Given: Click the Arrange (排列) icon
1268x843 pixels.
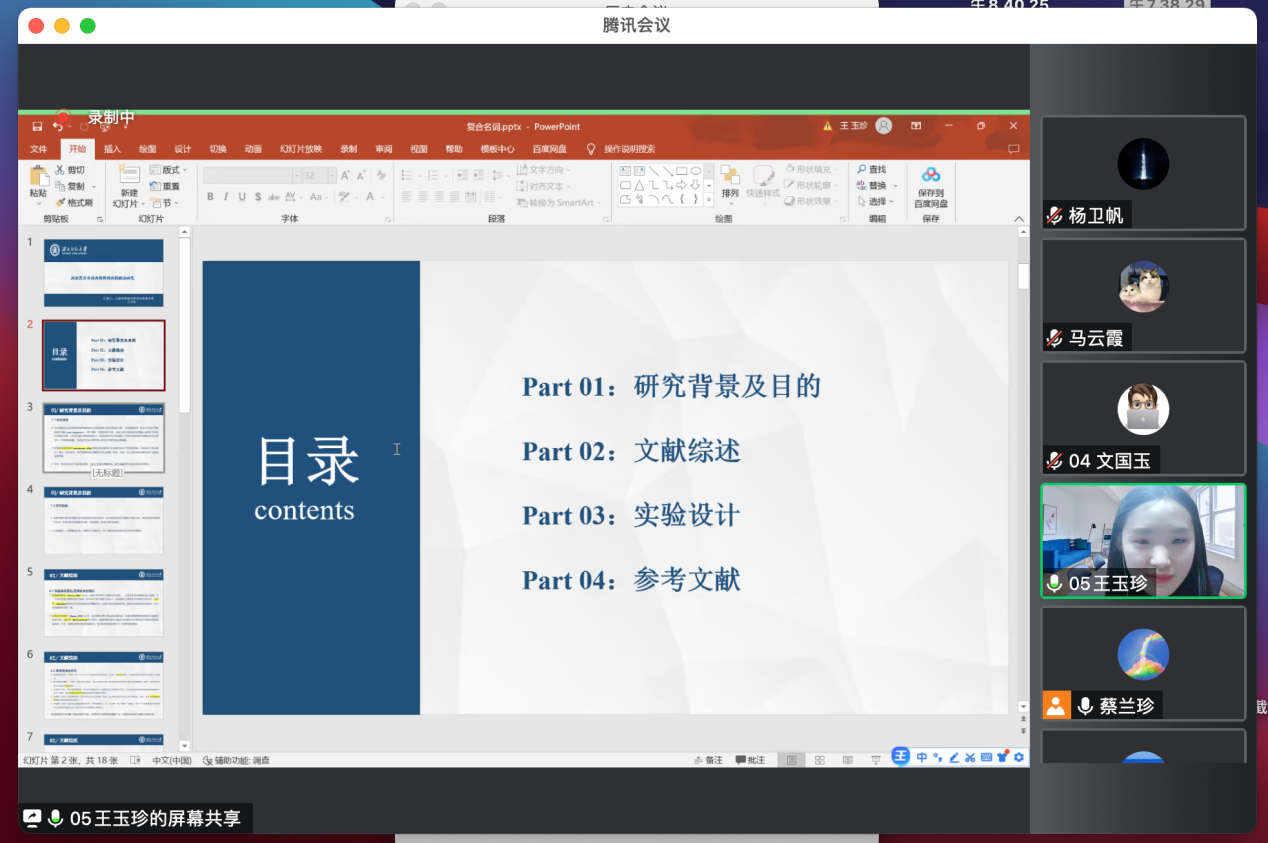Looking at the screenshot, I should (x=730, y=174).
